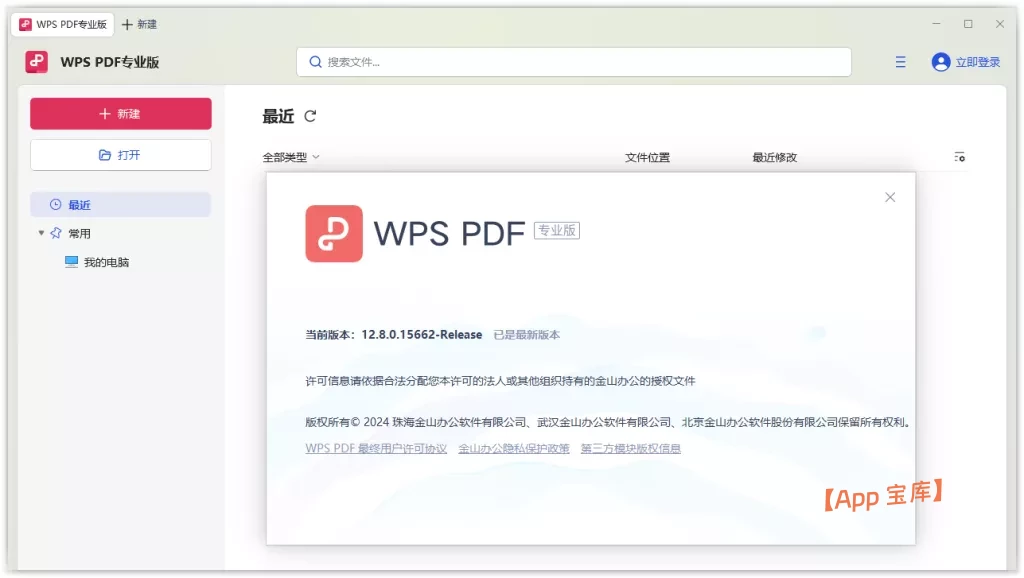Click the 搜索文件 search input field
The height and width of the screenshot is (578, 1024).
575,61
